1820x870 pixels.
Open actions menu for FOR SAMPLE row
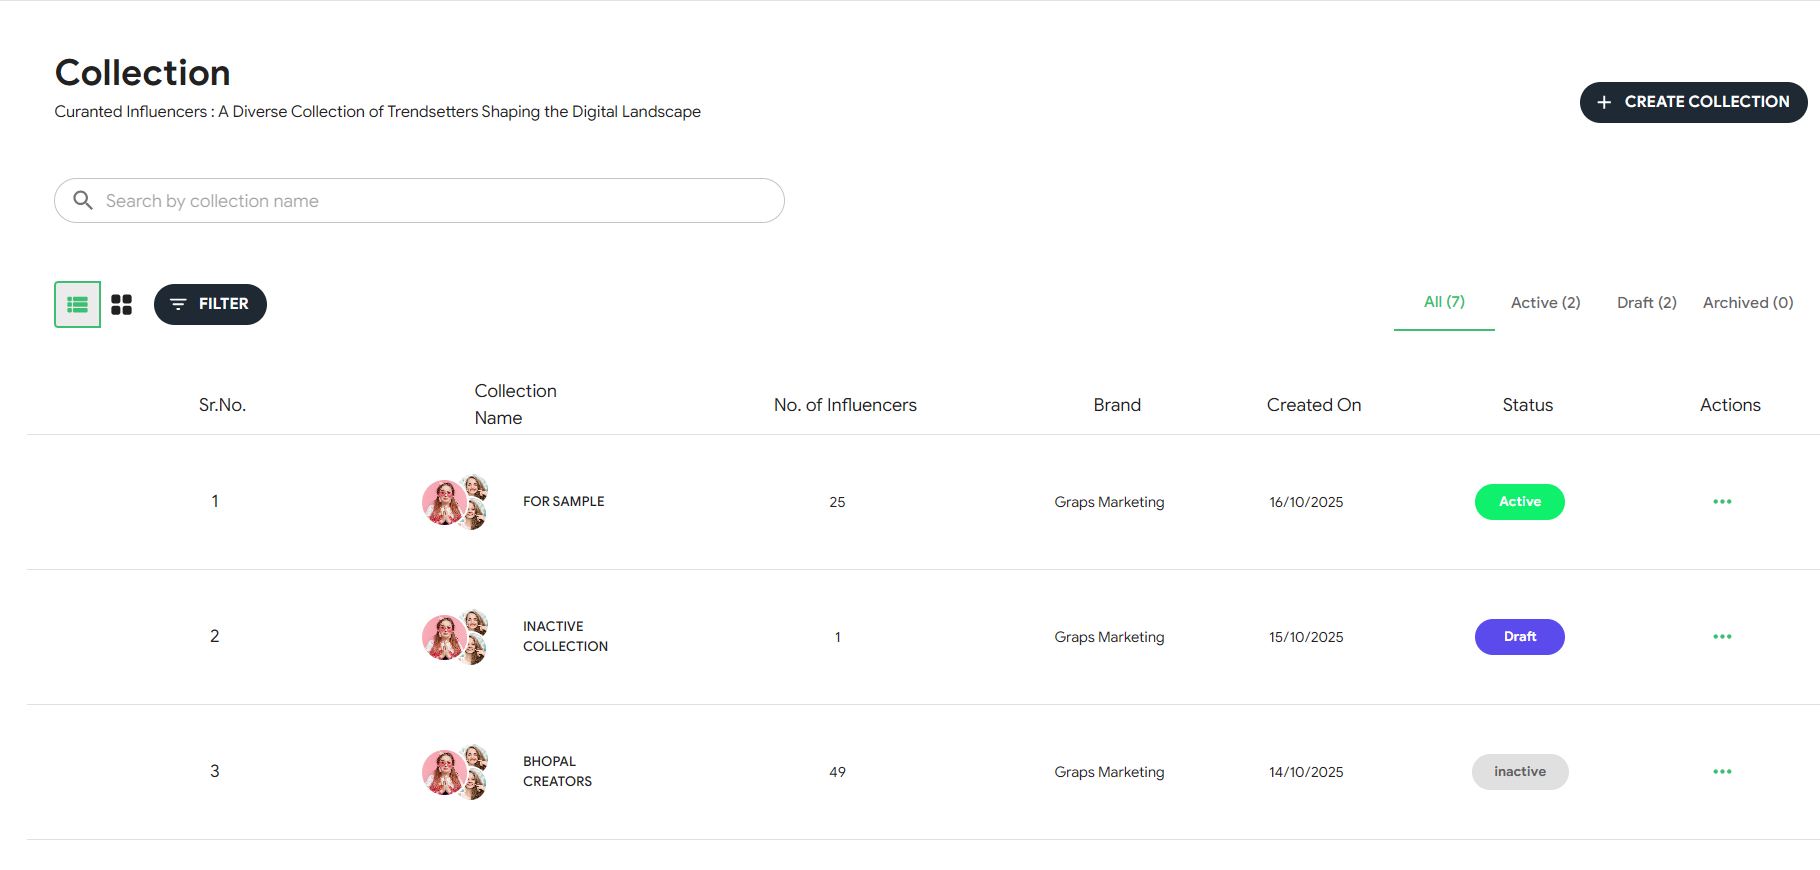click(x=1721, y=502)
